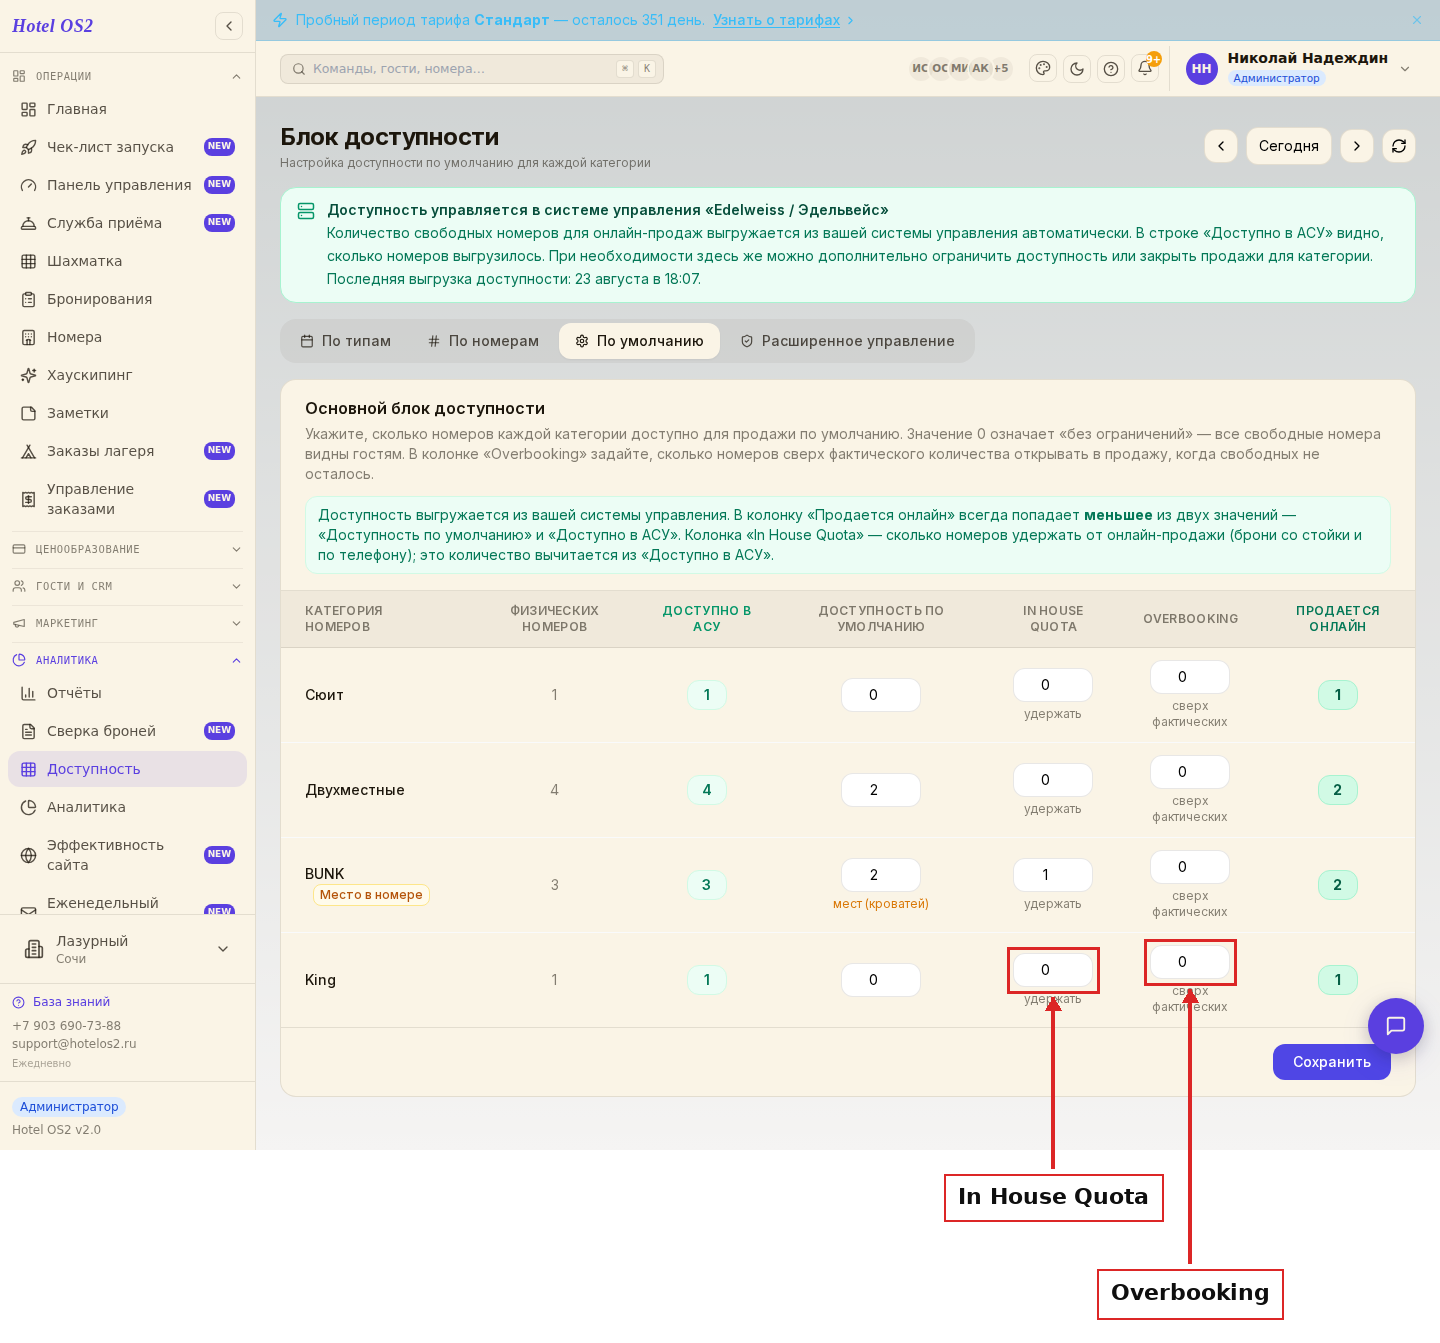
Task: Edit Overbooking value for Сюит
Action: point(1190,677)
